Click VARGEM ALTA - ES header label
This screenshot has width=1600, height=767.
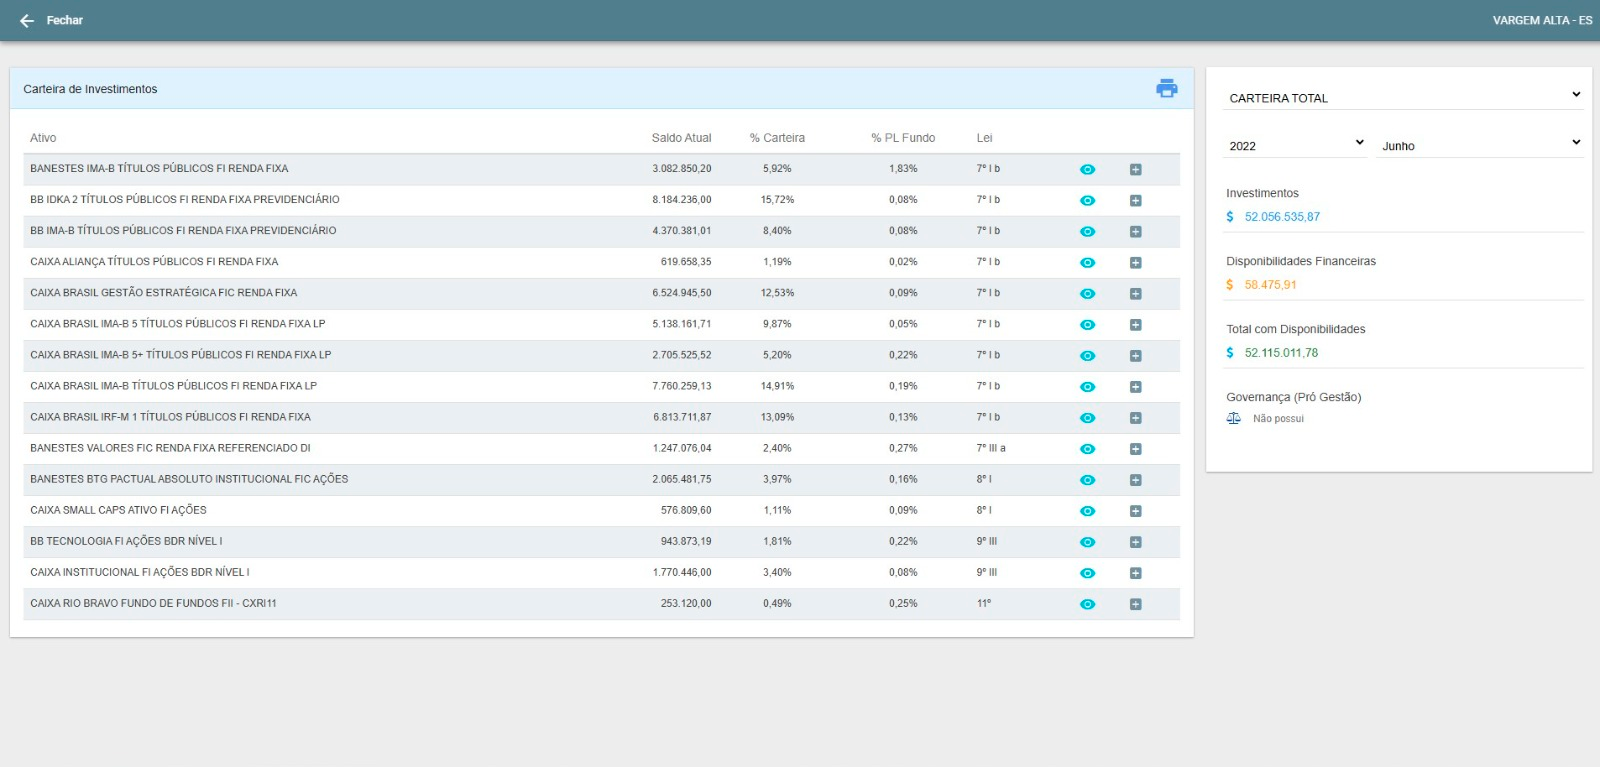(1542, 20)
